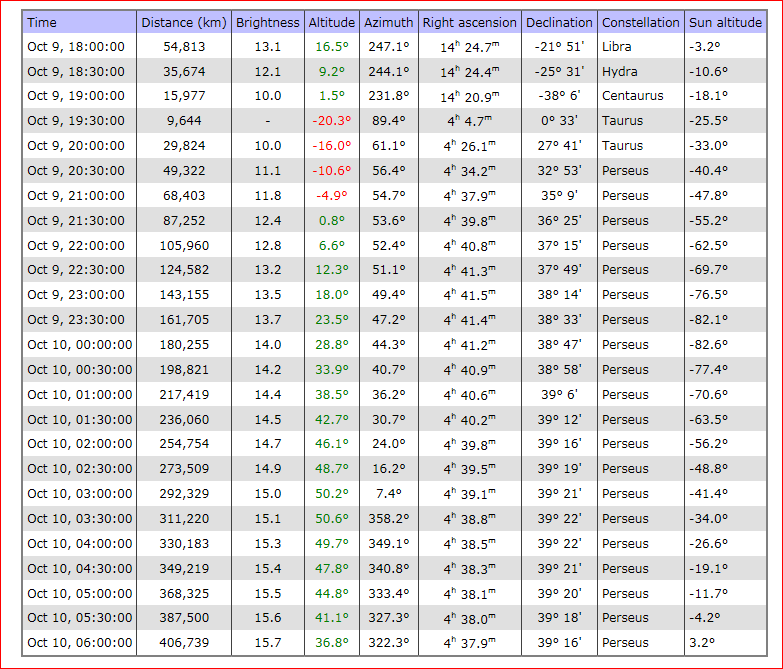Screen dimensions: 783x669
Task: Select declination 27° 41'
Action: (559, 145)
